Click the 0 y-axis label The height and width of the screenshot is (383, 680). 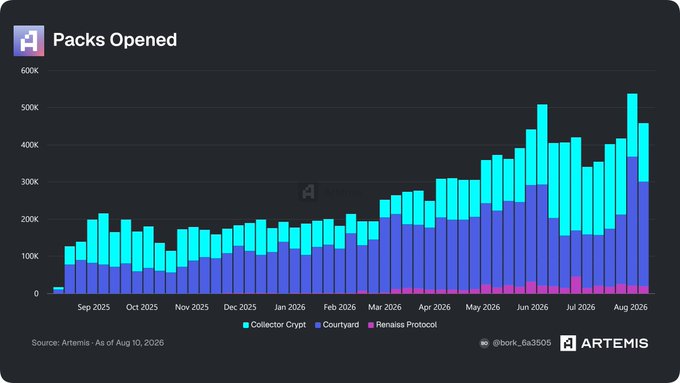(x=36, y=294)
